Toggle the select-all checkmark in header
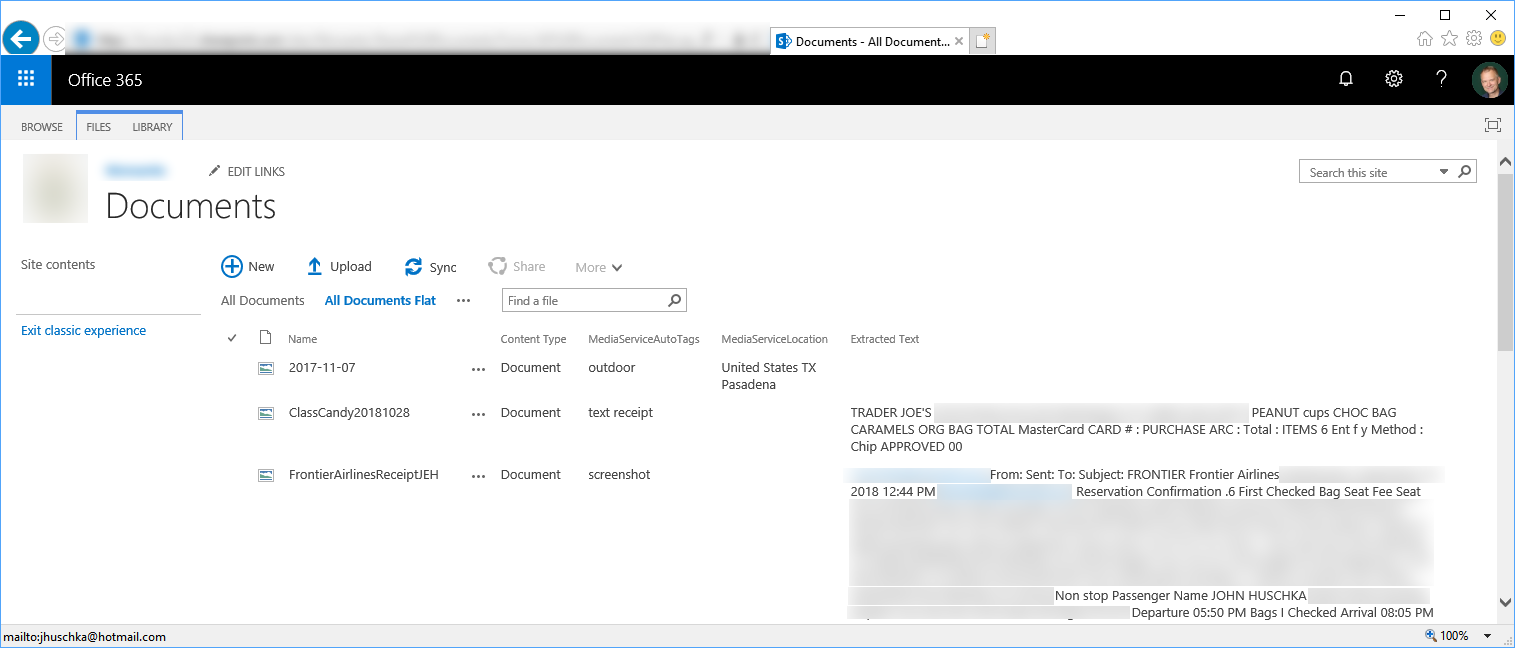The image size is (1515, 648). pyautogui.click(x=232, y=338)
